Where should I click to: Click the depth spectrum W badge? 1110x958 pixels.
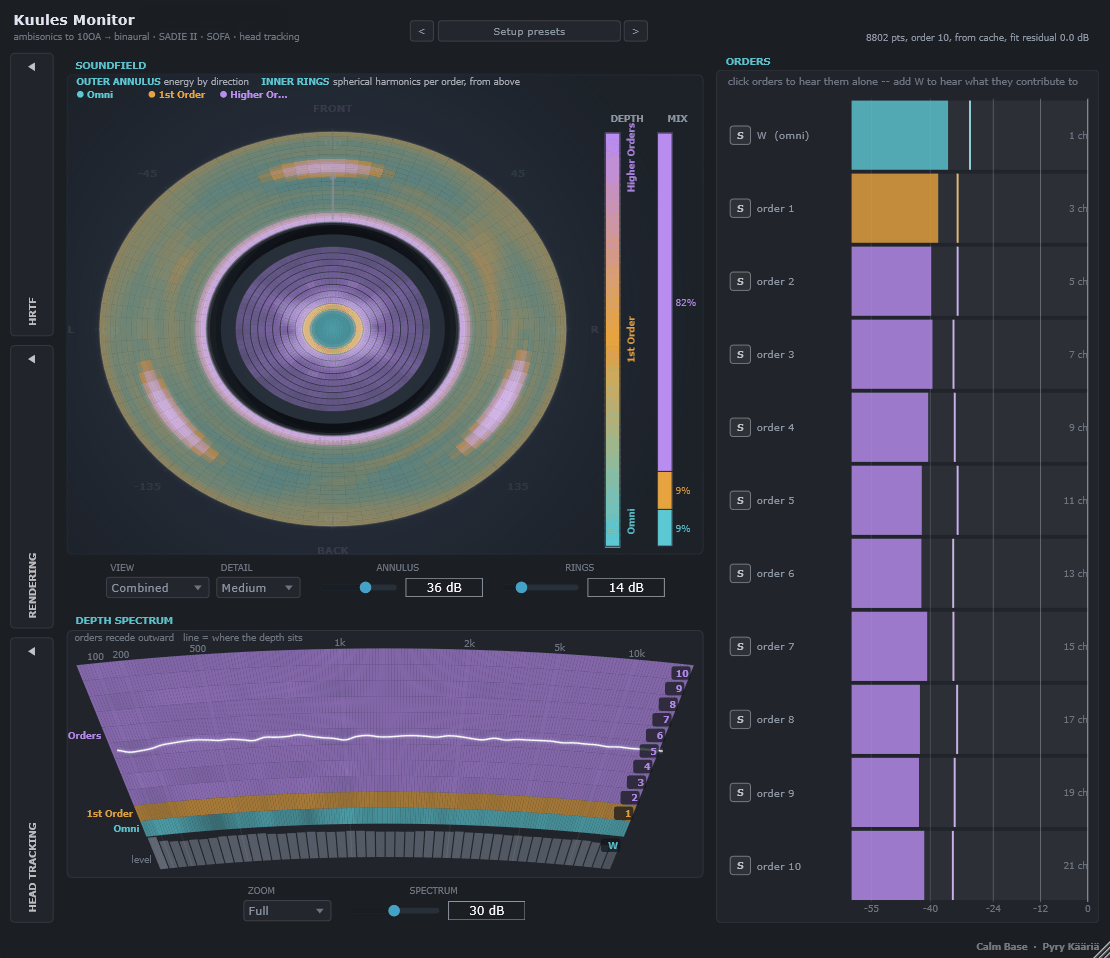612,845
